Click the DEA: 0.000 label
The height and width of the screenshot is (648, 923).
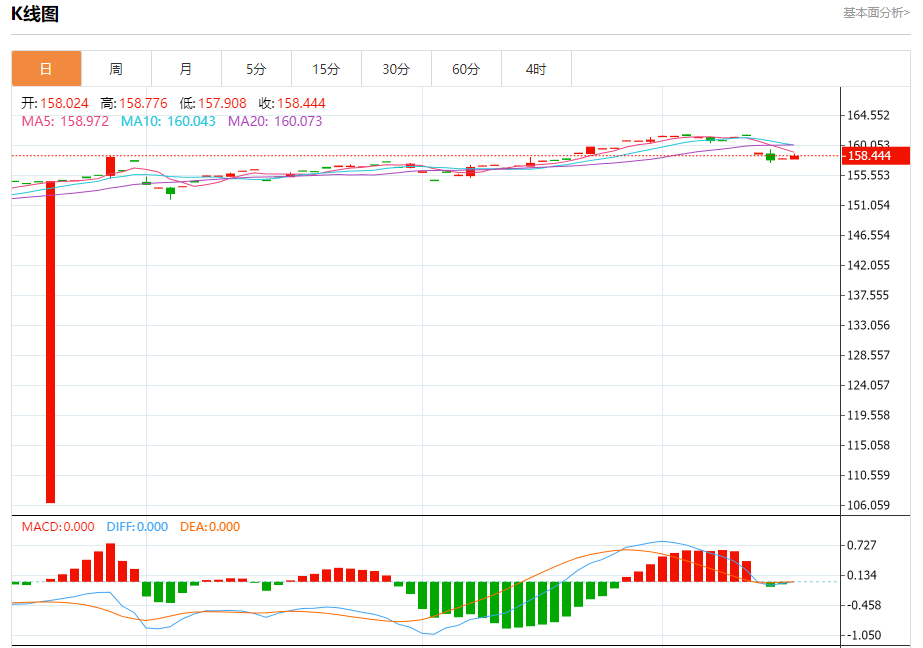210,527
